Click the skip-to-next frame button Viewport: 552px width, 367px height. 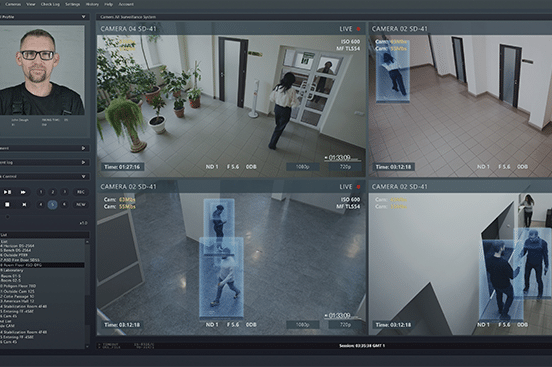coord(24,204)
